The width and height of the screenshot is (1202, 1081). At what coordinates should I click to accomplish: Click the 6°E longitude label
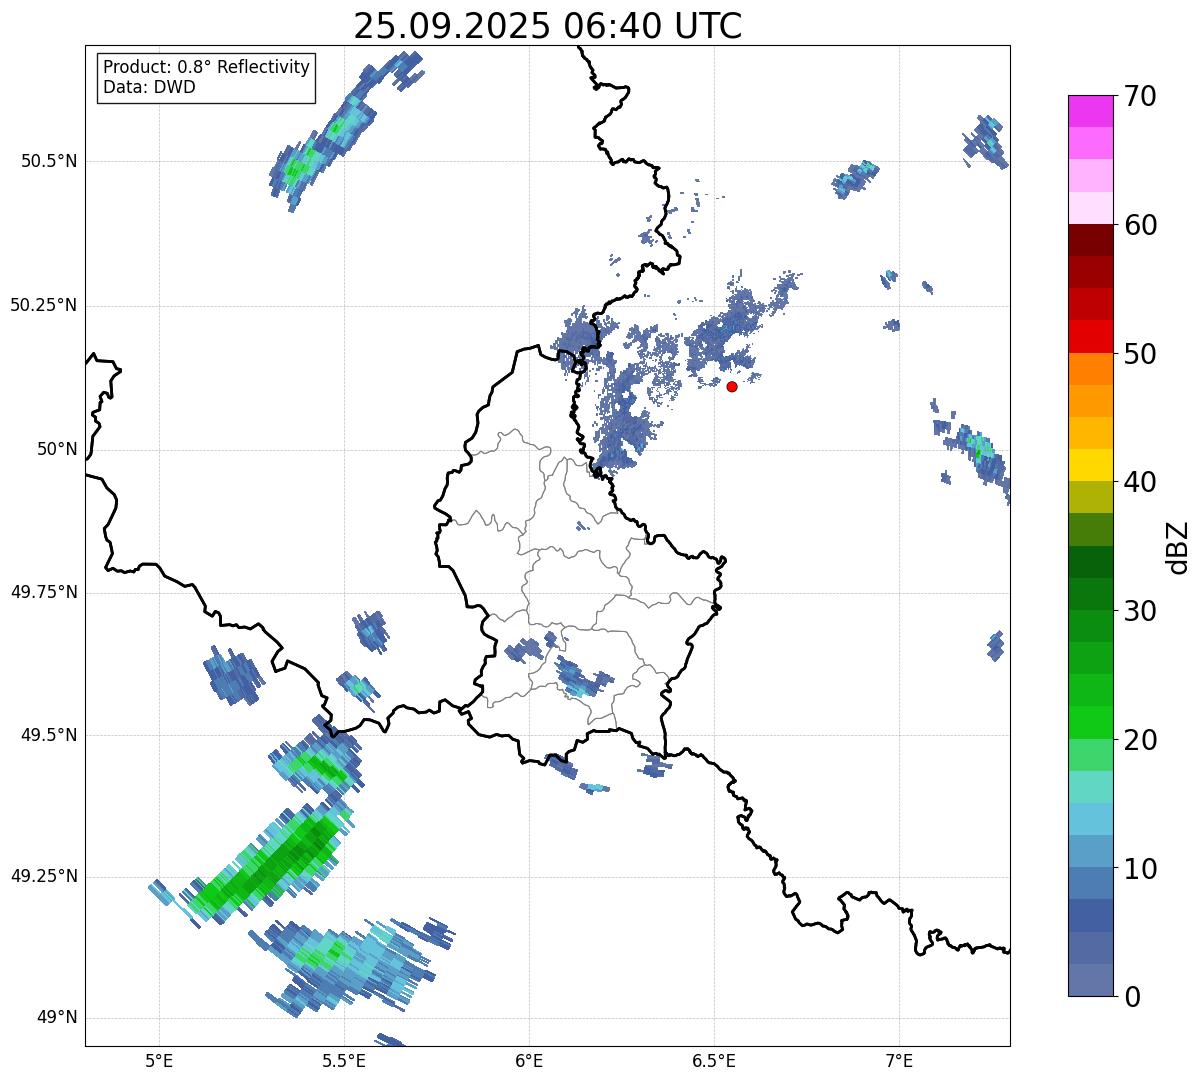[529, 1060]
